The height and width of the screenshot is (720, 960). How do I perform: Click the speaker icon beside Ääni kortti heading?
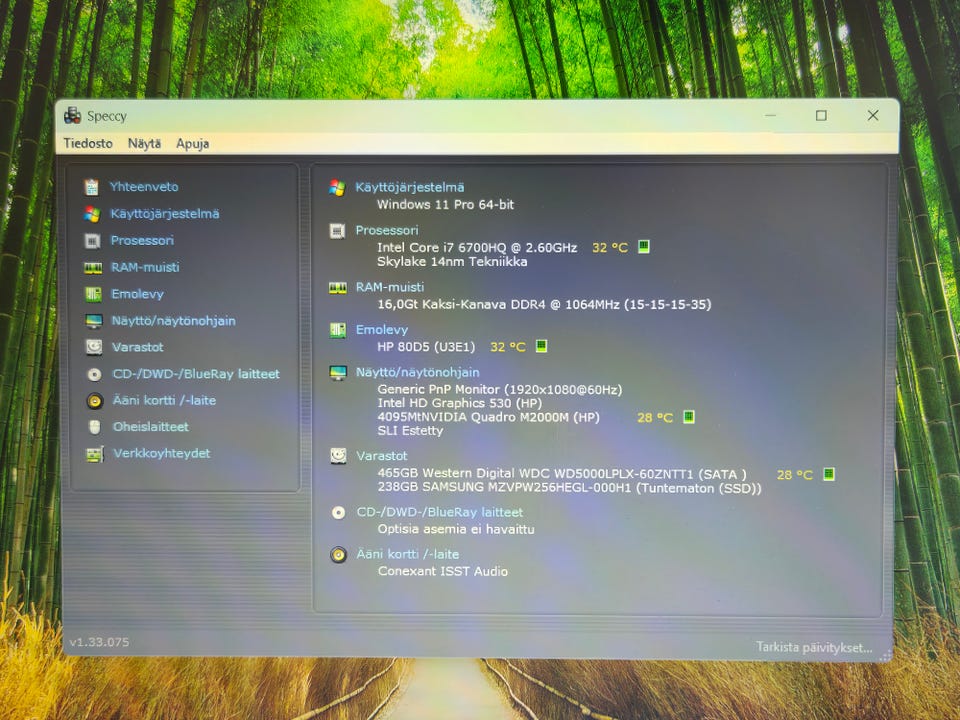(338, 555)
